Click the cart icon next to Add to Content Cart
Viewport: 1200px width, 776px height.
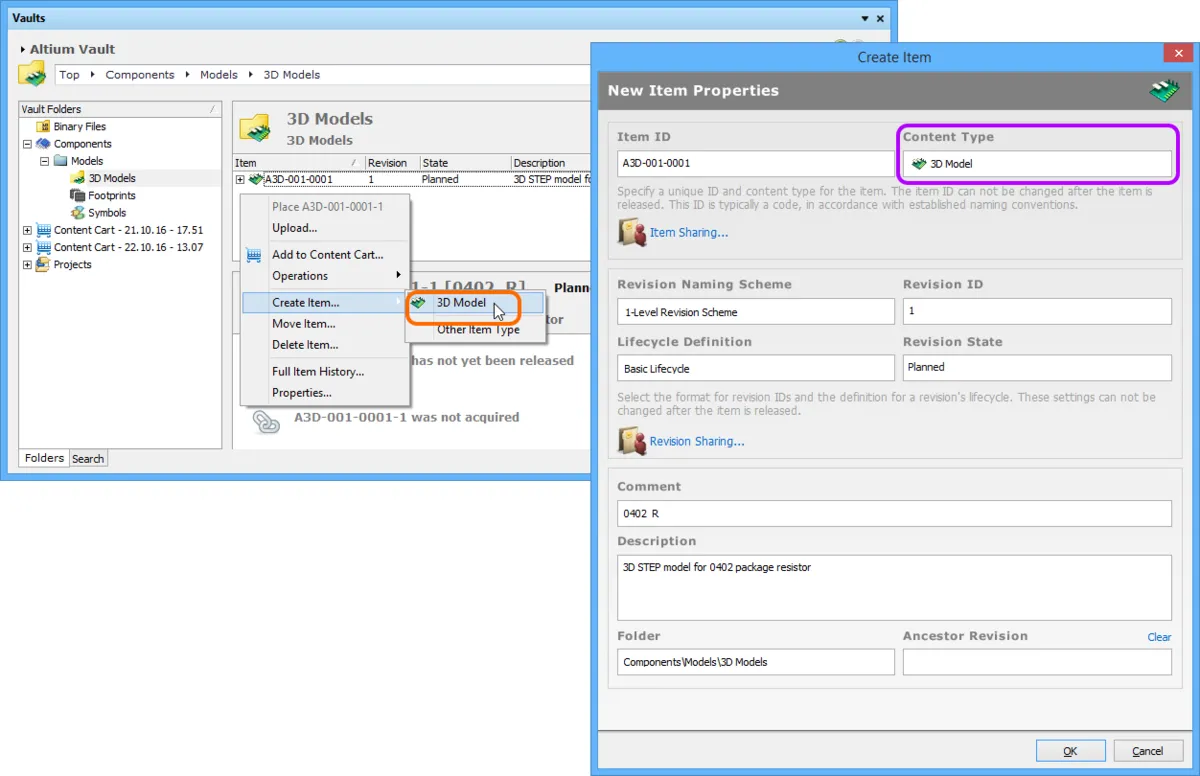(x=254, y=255)
